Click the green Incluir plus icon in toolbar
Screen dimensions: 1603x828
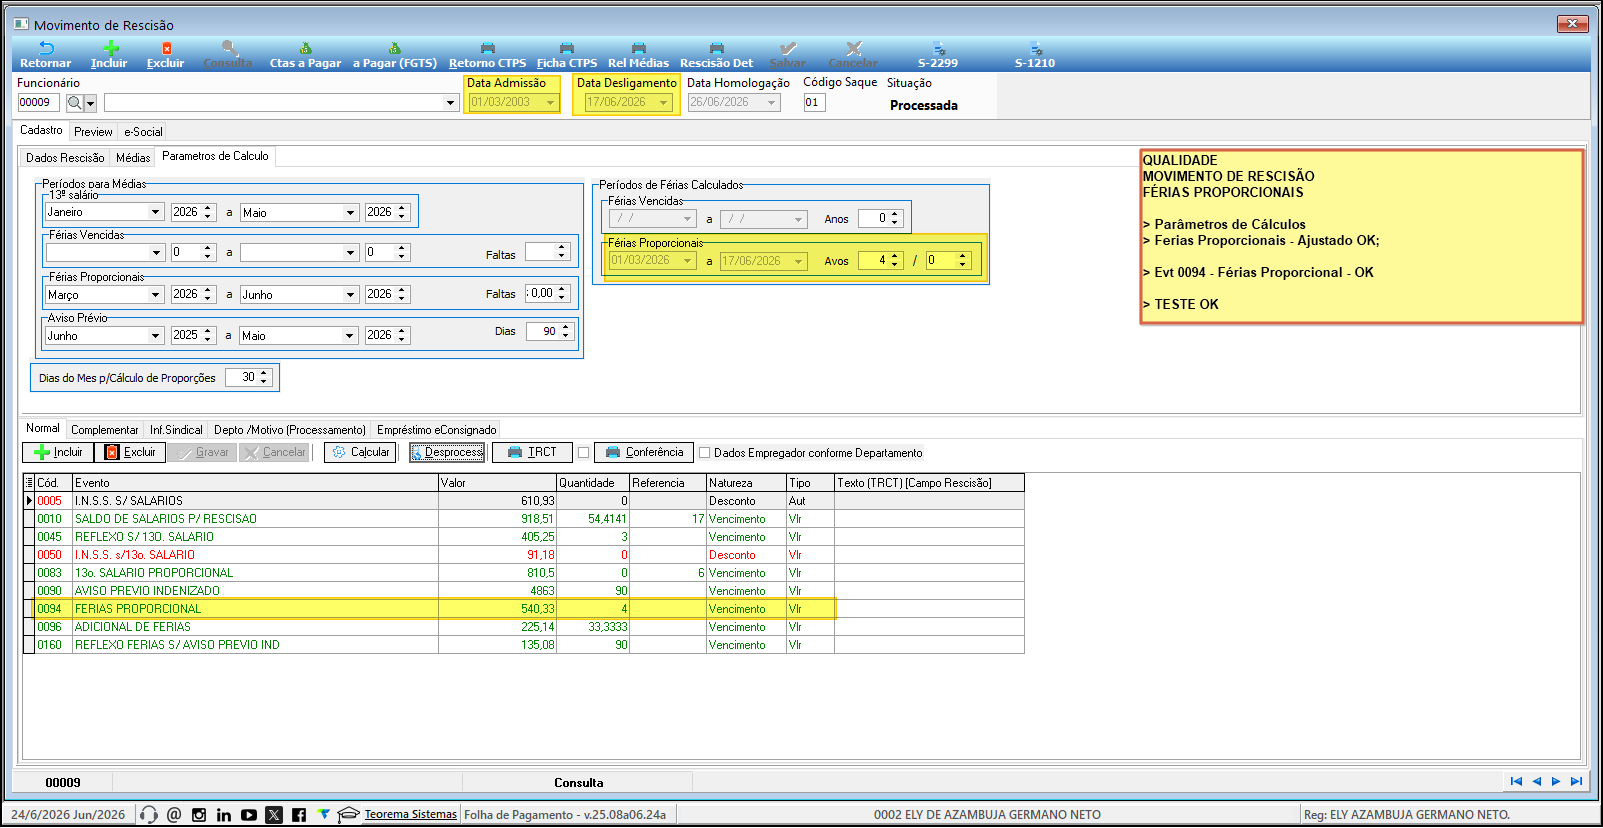110,48
